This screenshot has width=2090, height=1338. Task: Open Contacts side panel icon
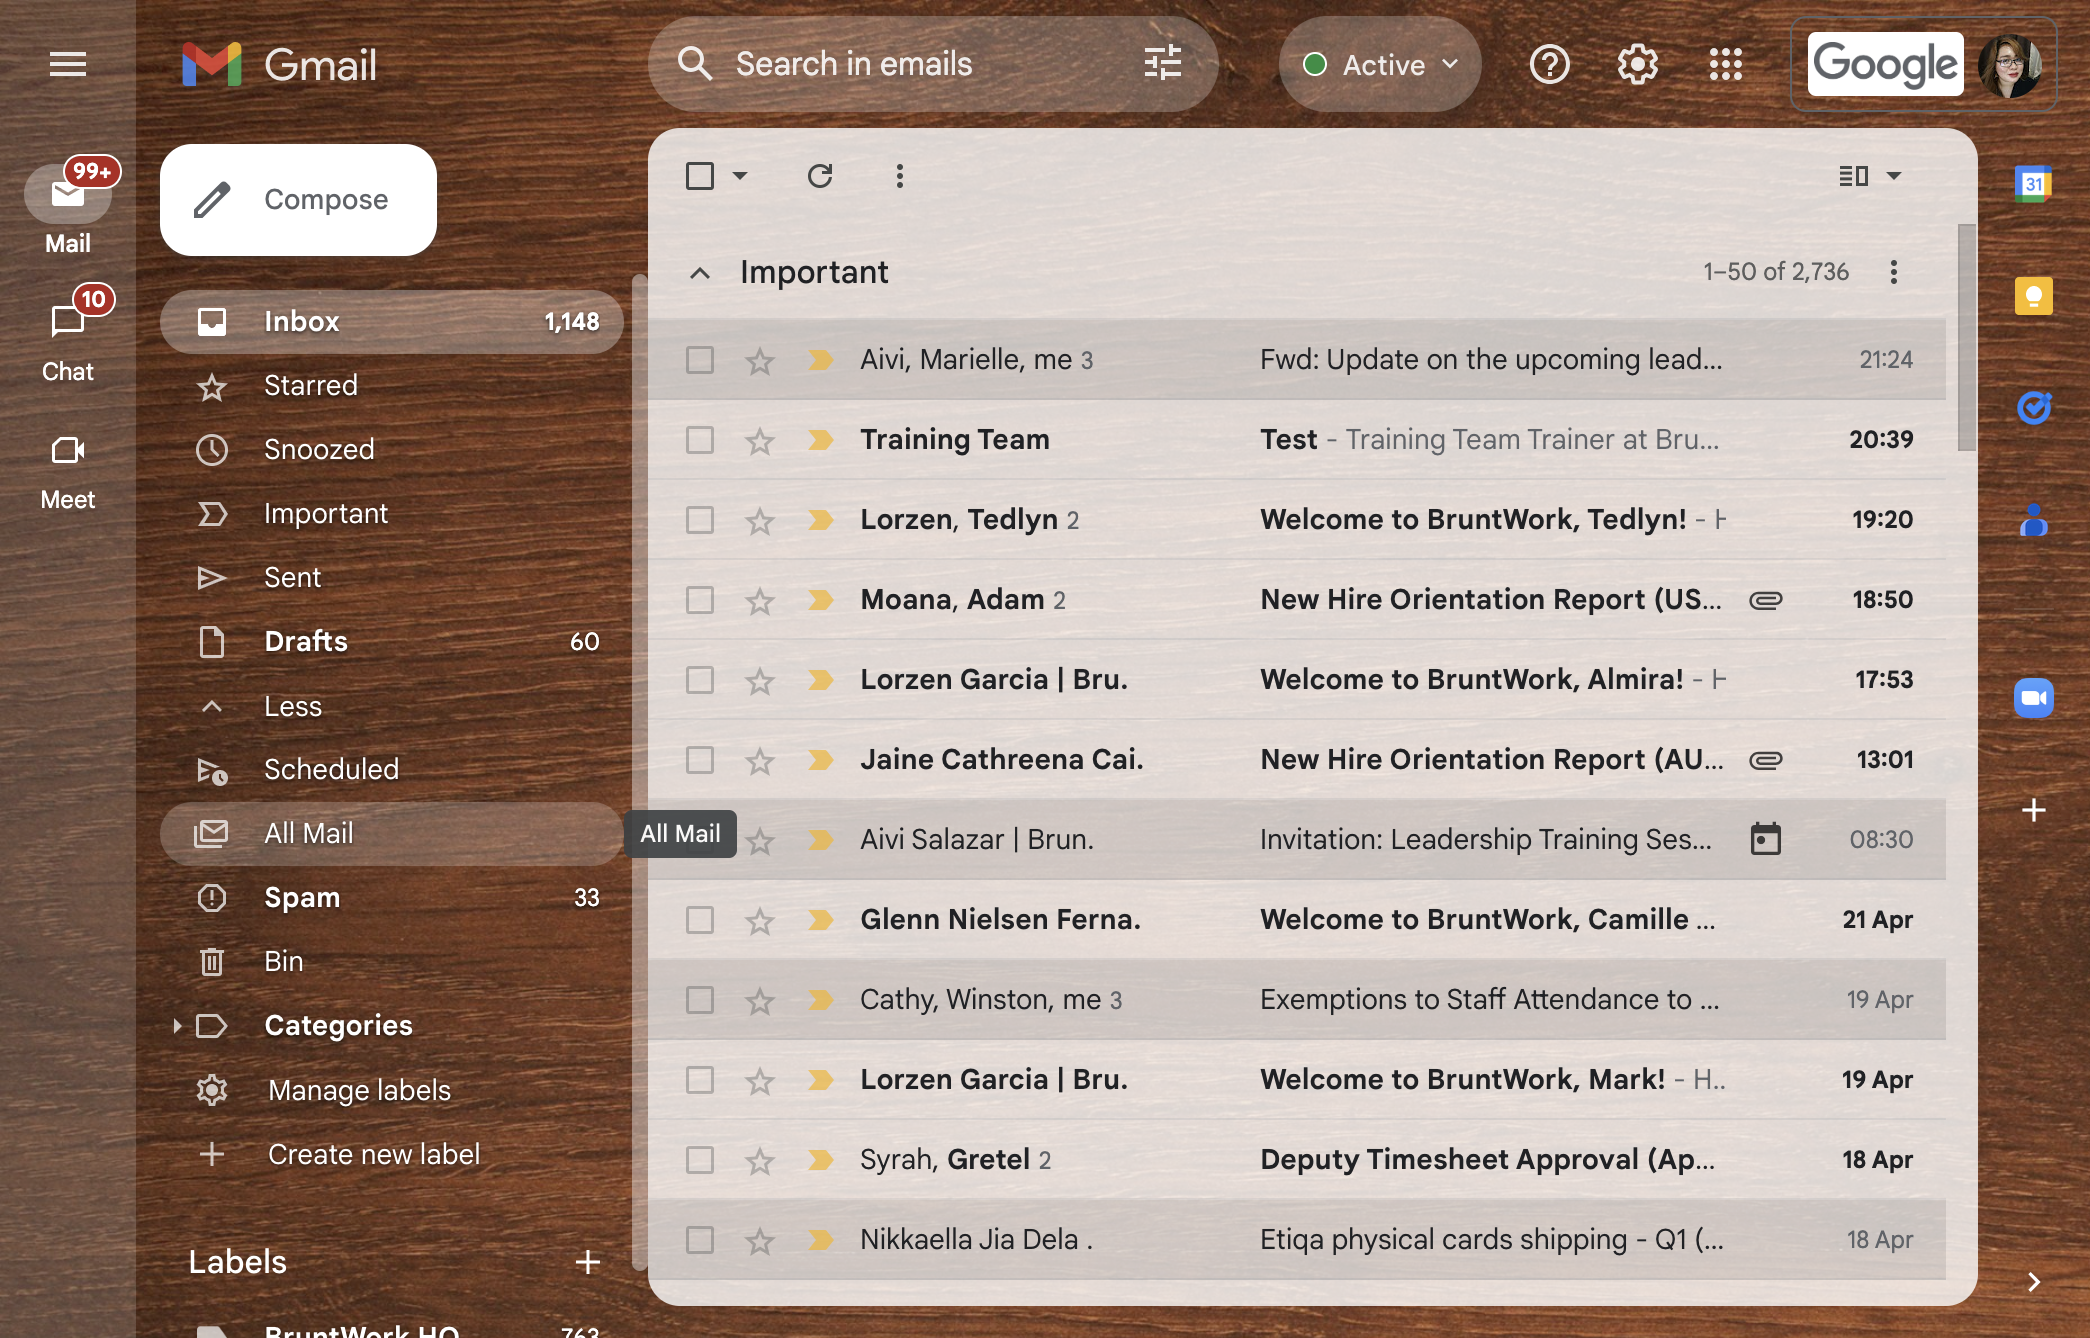click(x=2033, y=520)
